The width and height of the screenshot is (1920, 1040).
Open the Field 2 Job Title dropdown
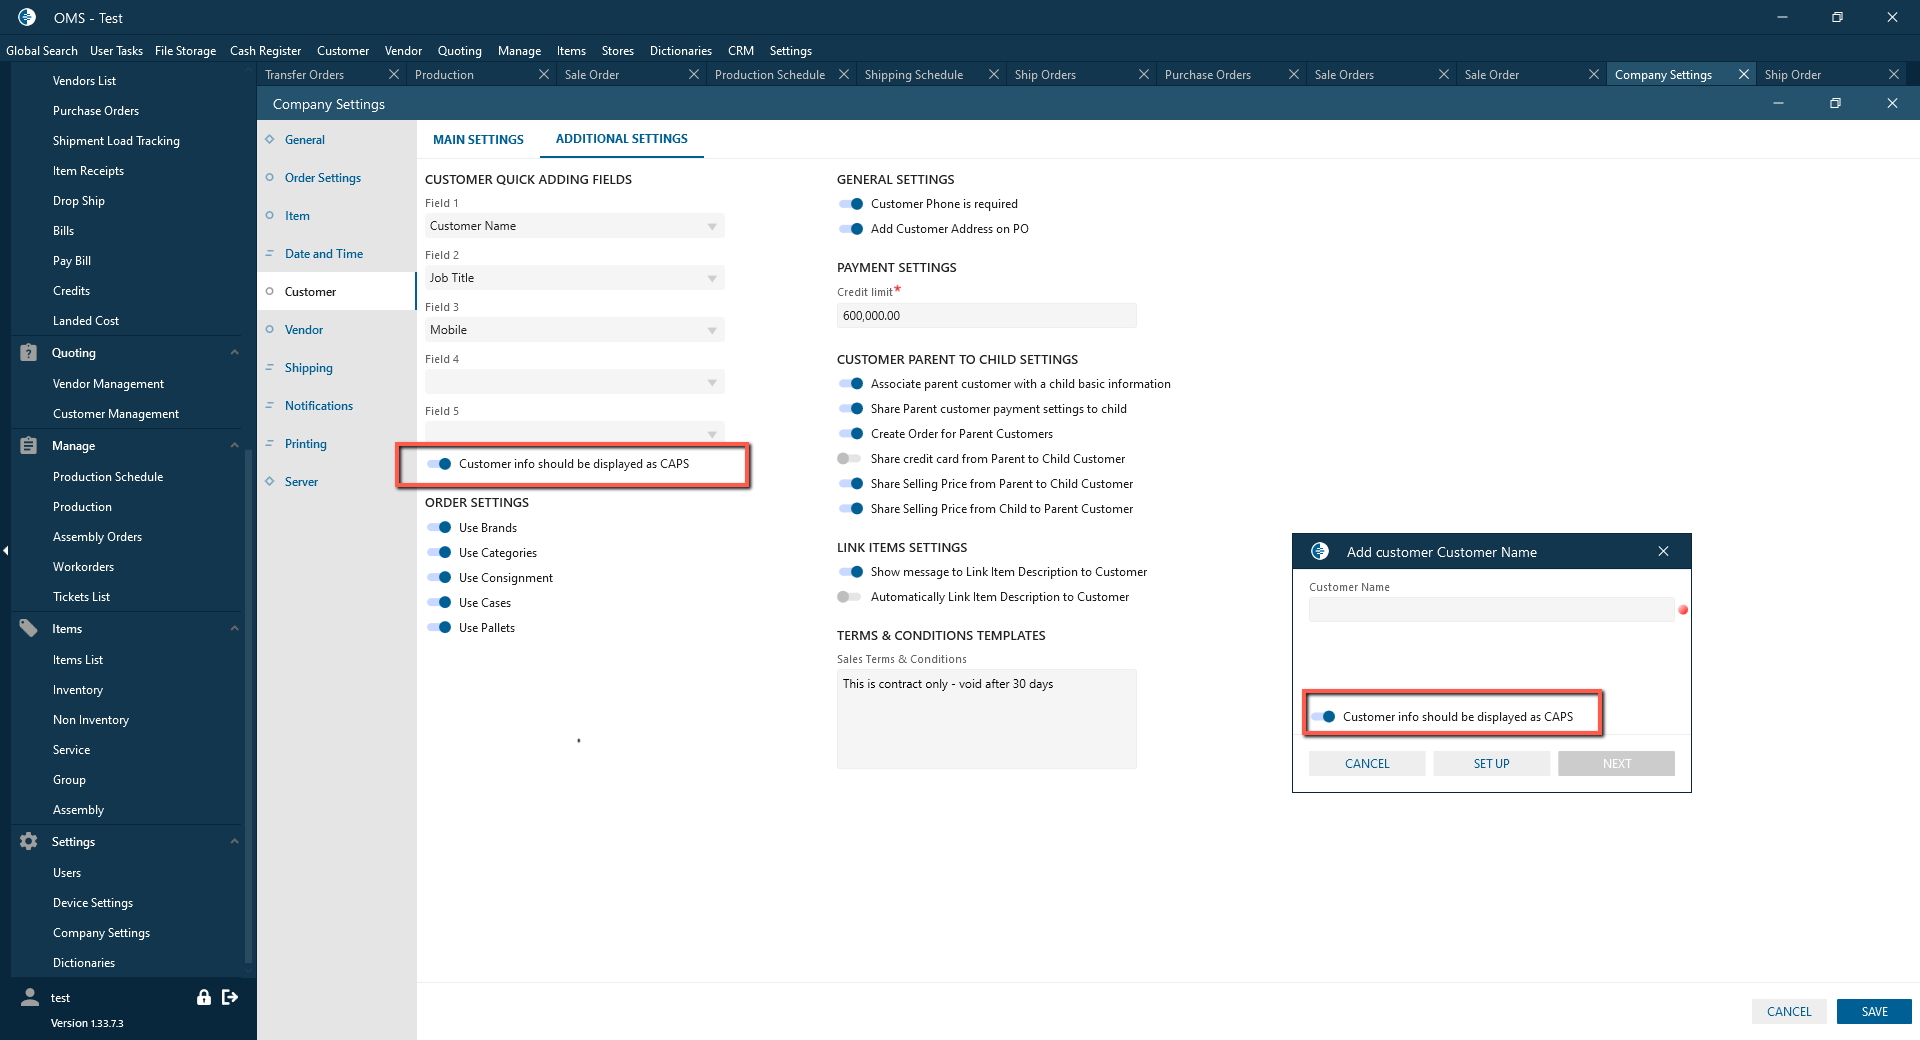coord(574,278)
